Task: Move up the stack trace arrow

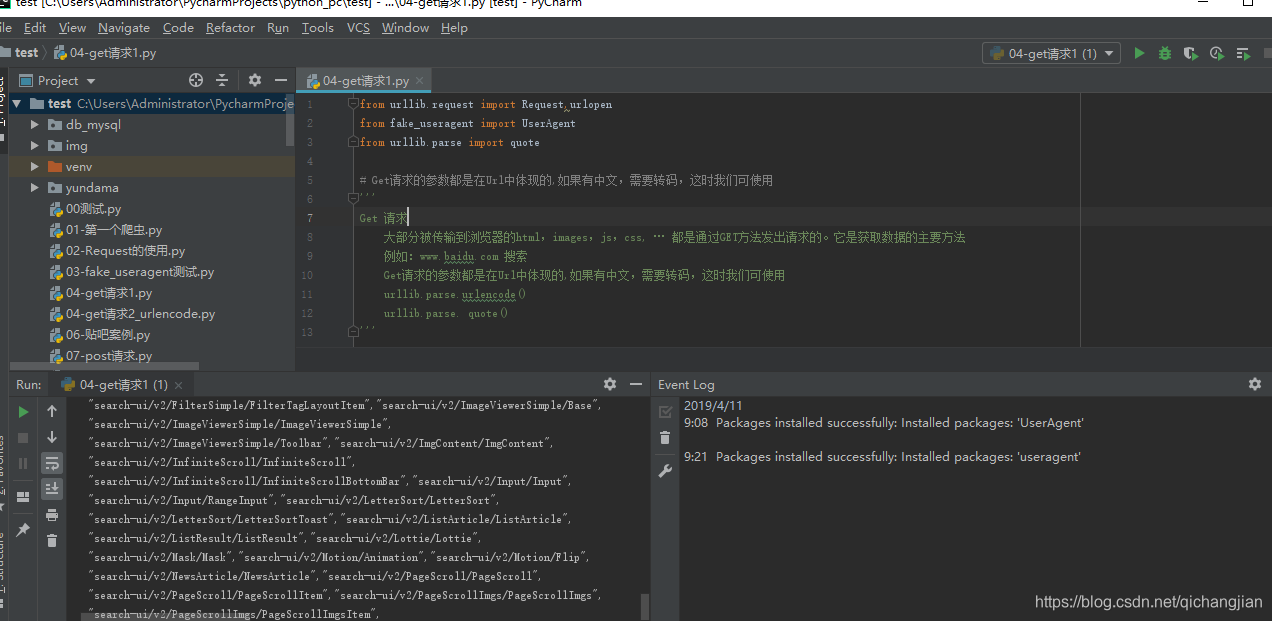Action: pos(52,411)
